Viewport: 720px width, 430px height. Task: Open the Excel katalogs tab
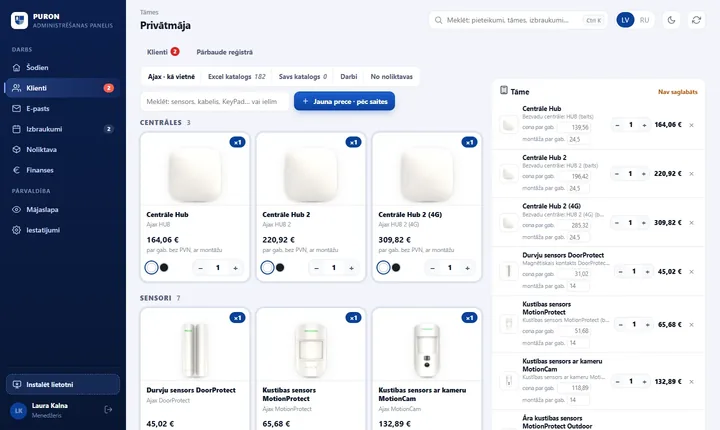[236, 77]
